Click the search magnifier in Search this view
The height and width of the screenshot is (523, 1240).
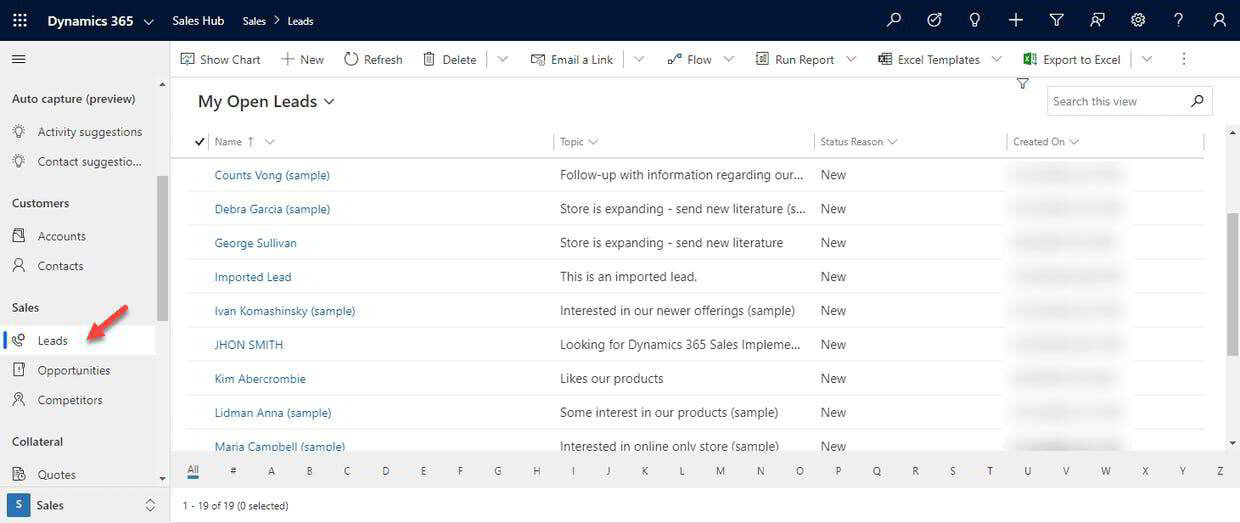pos(1197,101)
